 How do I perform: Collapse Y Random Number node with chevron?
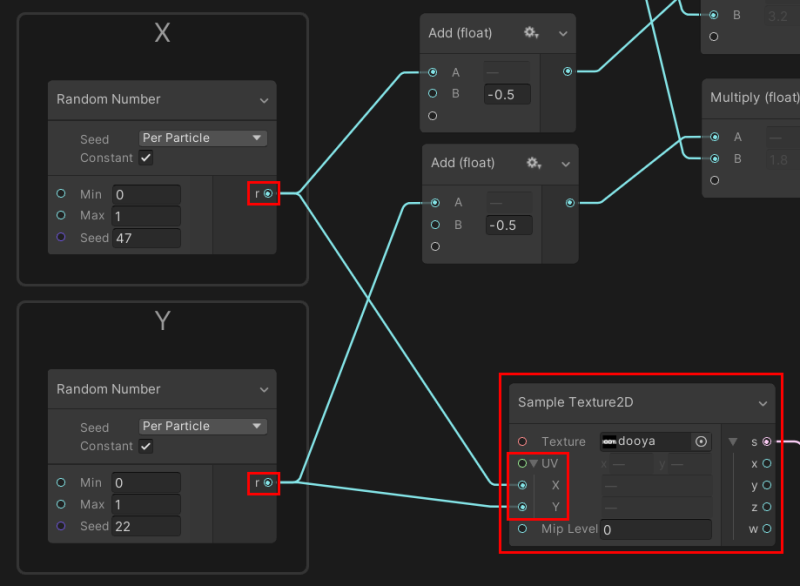pyautogui.click(x=264, y=390)
